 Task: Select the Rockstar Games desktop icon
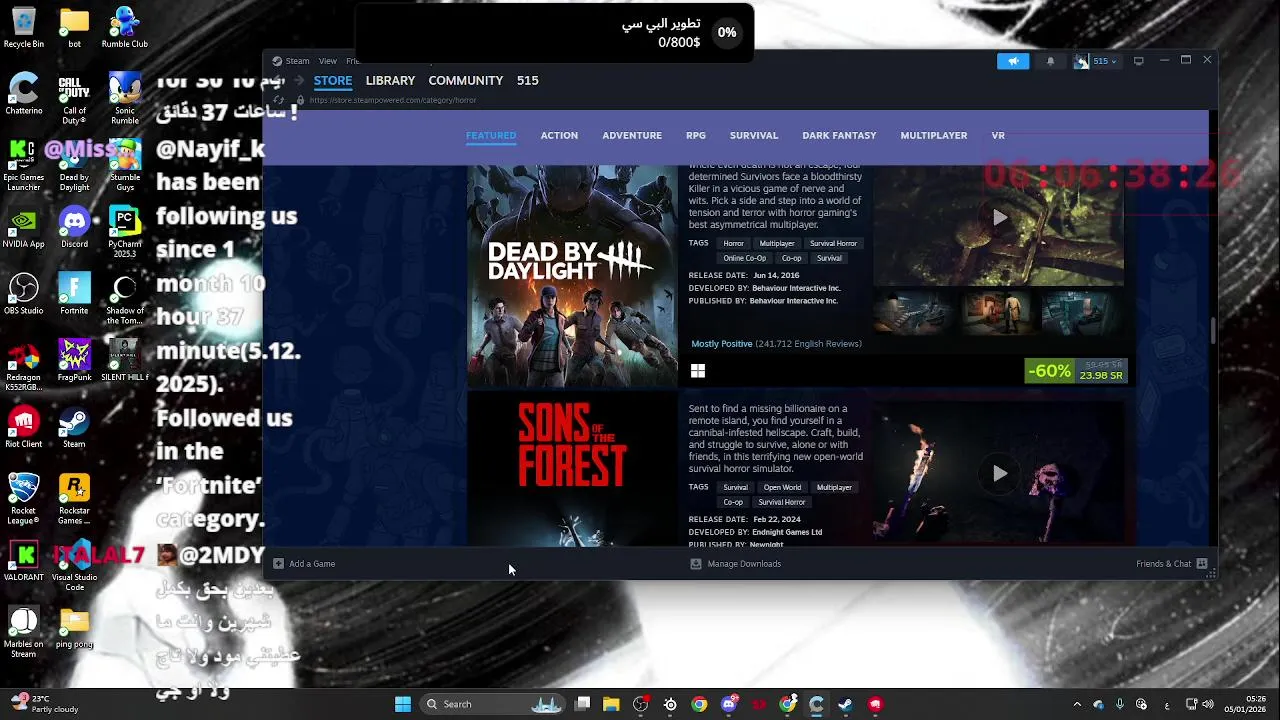click(x=74, y=498)
